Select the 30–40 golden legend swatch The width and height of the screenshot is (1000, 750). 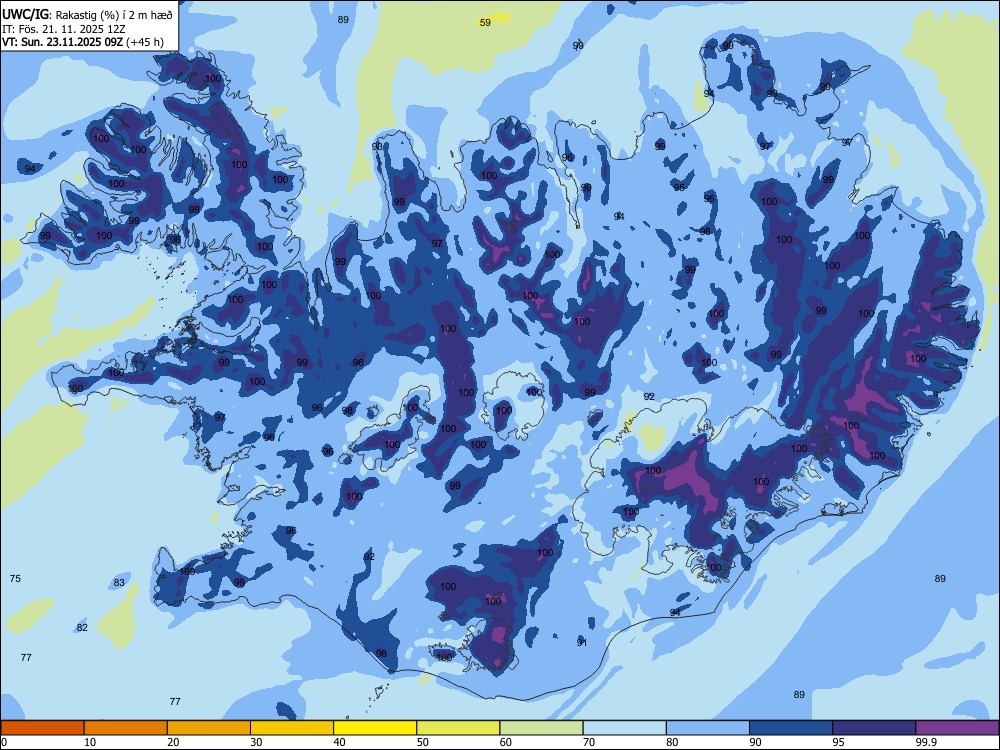coord(292,728)
